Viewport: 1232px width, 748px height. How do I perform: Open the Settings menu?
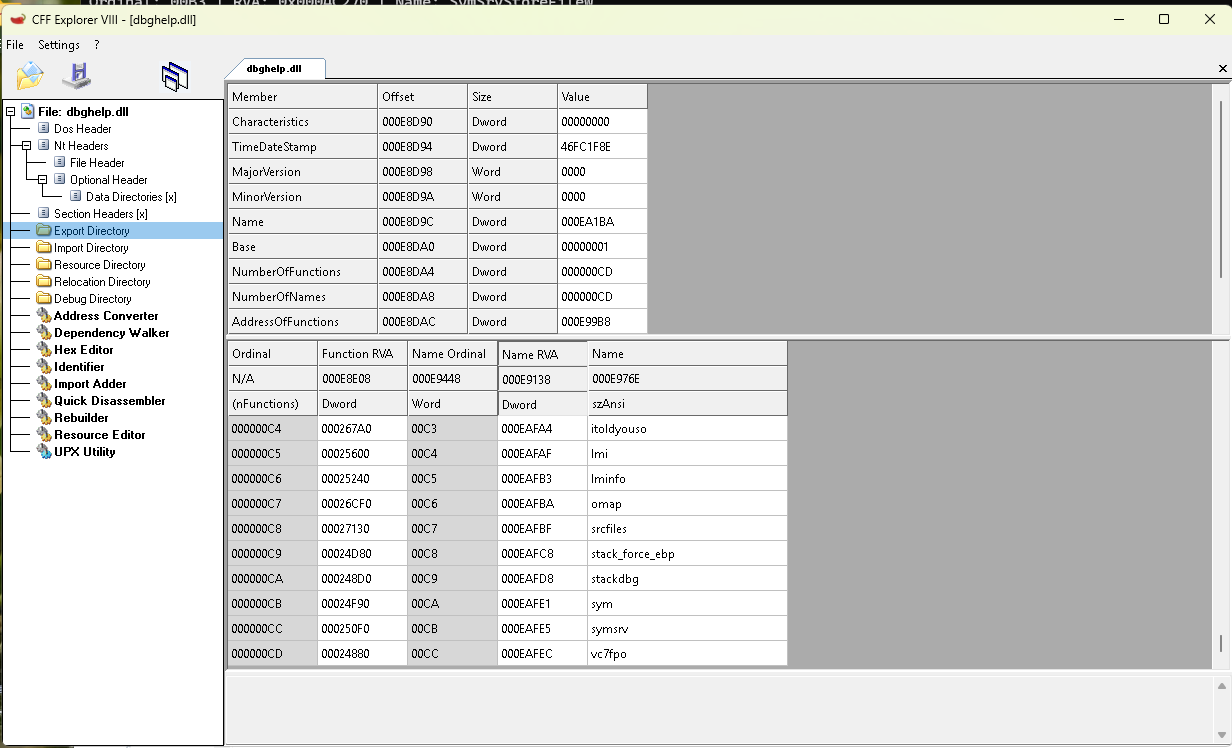click(x=59, y=45)
